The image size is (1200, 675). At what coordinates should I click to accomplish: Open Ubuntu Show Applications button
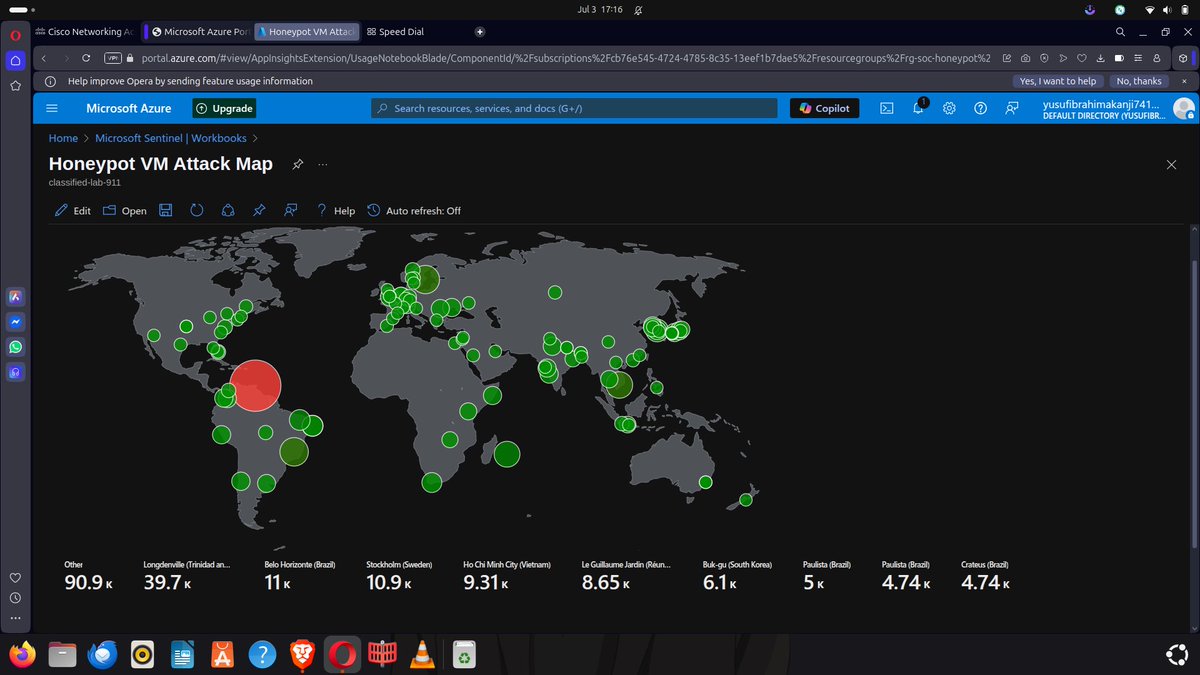pyautogui.click(x=1177, y=655)
